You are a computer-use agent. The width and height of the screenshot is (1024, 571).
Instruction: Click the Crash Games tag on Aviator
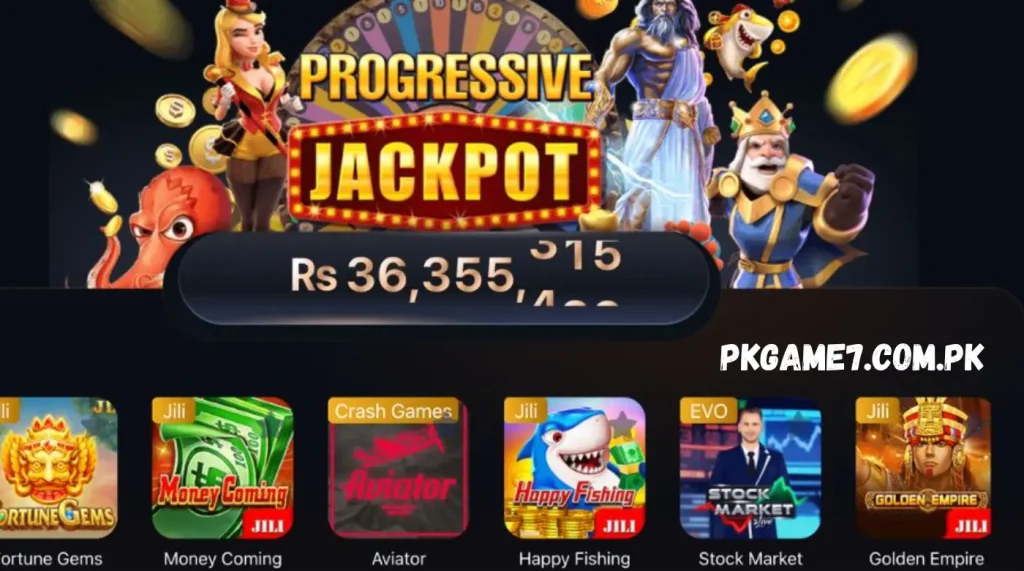pos(393,411)
